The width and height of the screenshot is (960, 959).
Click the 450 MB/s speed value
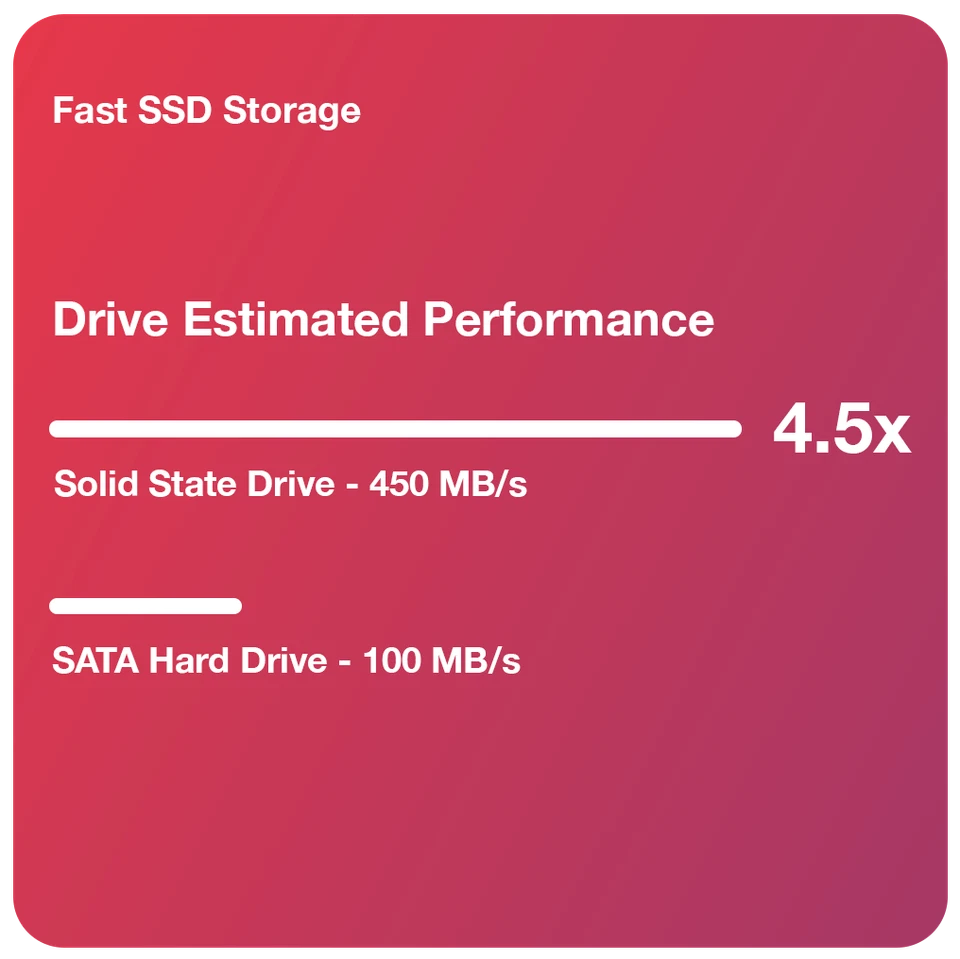coord(448,484)
